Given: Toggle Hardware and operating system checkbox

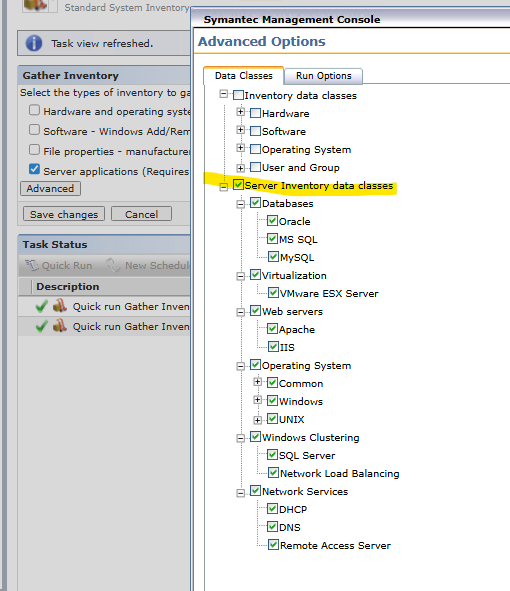Looking at the screenshot, I should (34, 110).
